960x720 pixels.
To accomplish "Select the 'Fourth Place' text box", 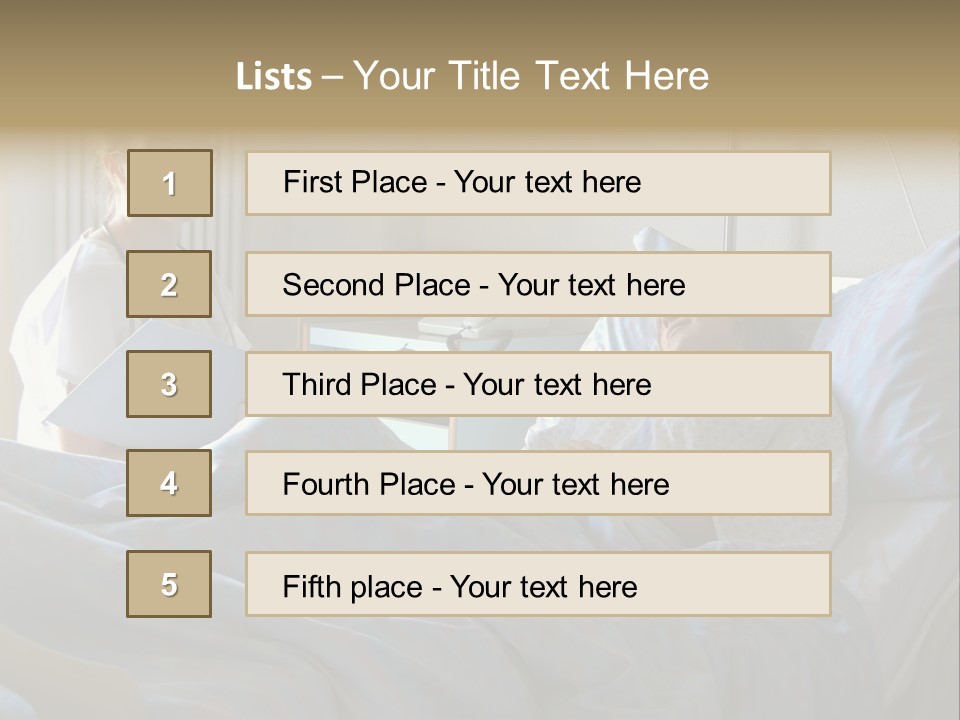I will point(538,483).
